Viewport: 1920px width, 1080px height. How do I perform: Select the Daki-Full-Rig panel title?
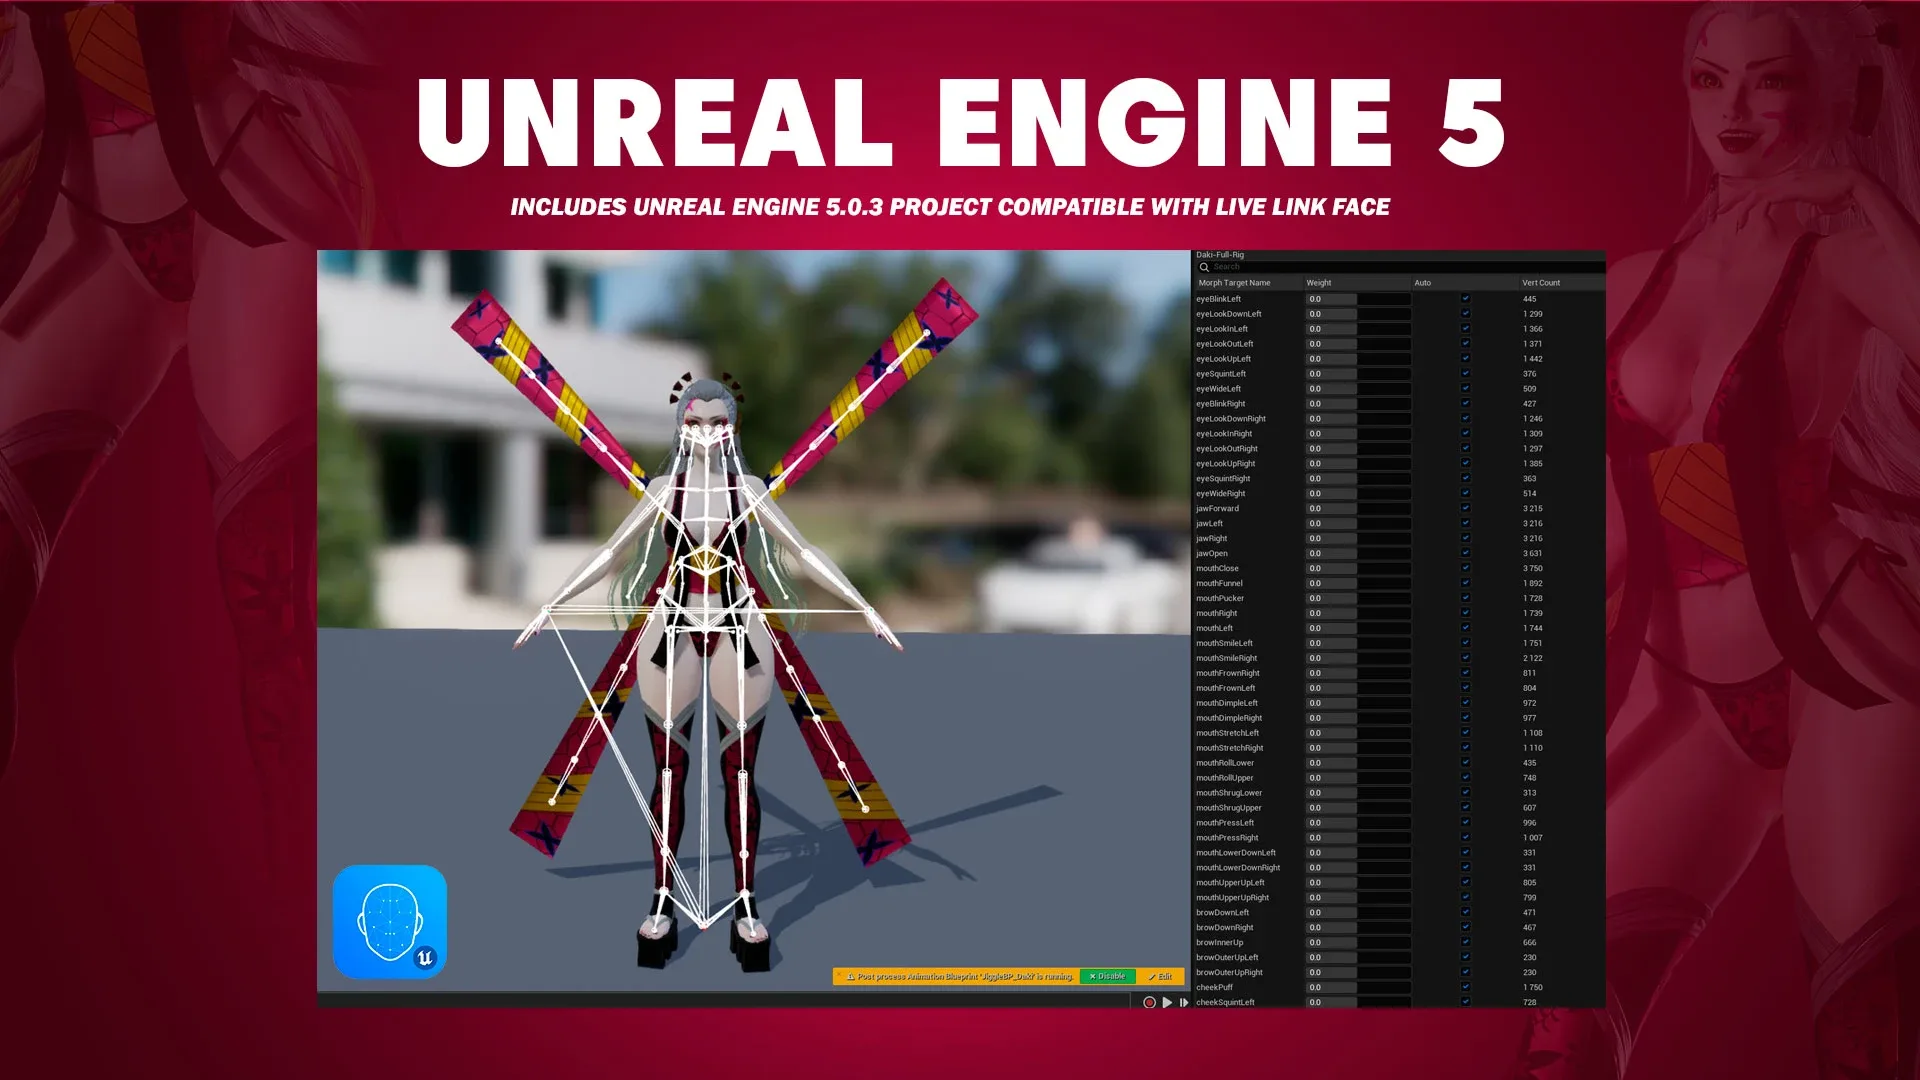[1220, 255]
